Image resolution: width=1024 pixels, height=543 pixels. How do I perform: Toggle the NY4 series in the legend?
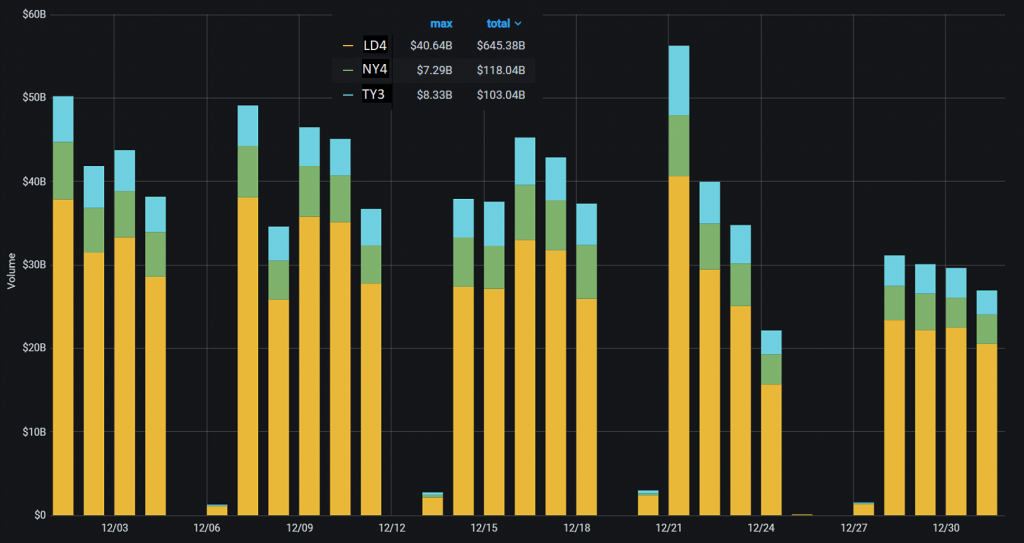coord(375,70)
